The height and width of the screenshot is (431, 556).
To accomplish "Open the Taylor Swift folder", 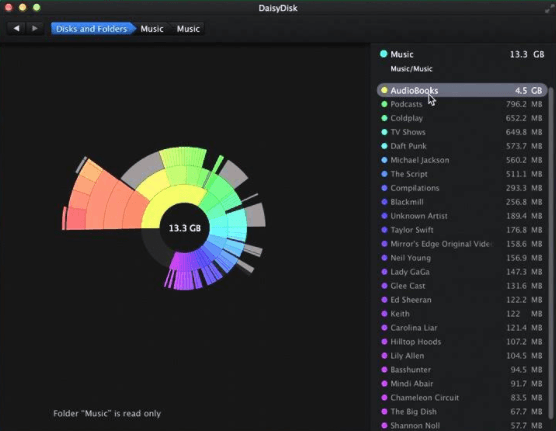I will coord(462,230).
